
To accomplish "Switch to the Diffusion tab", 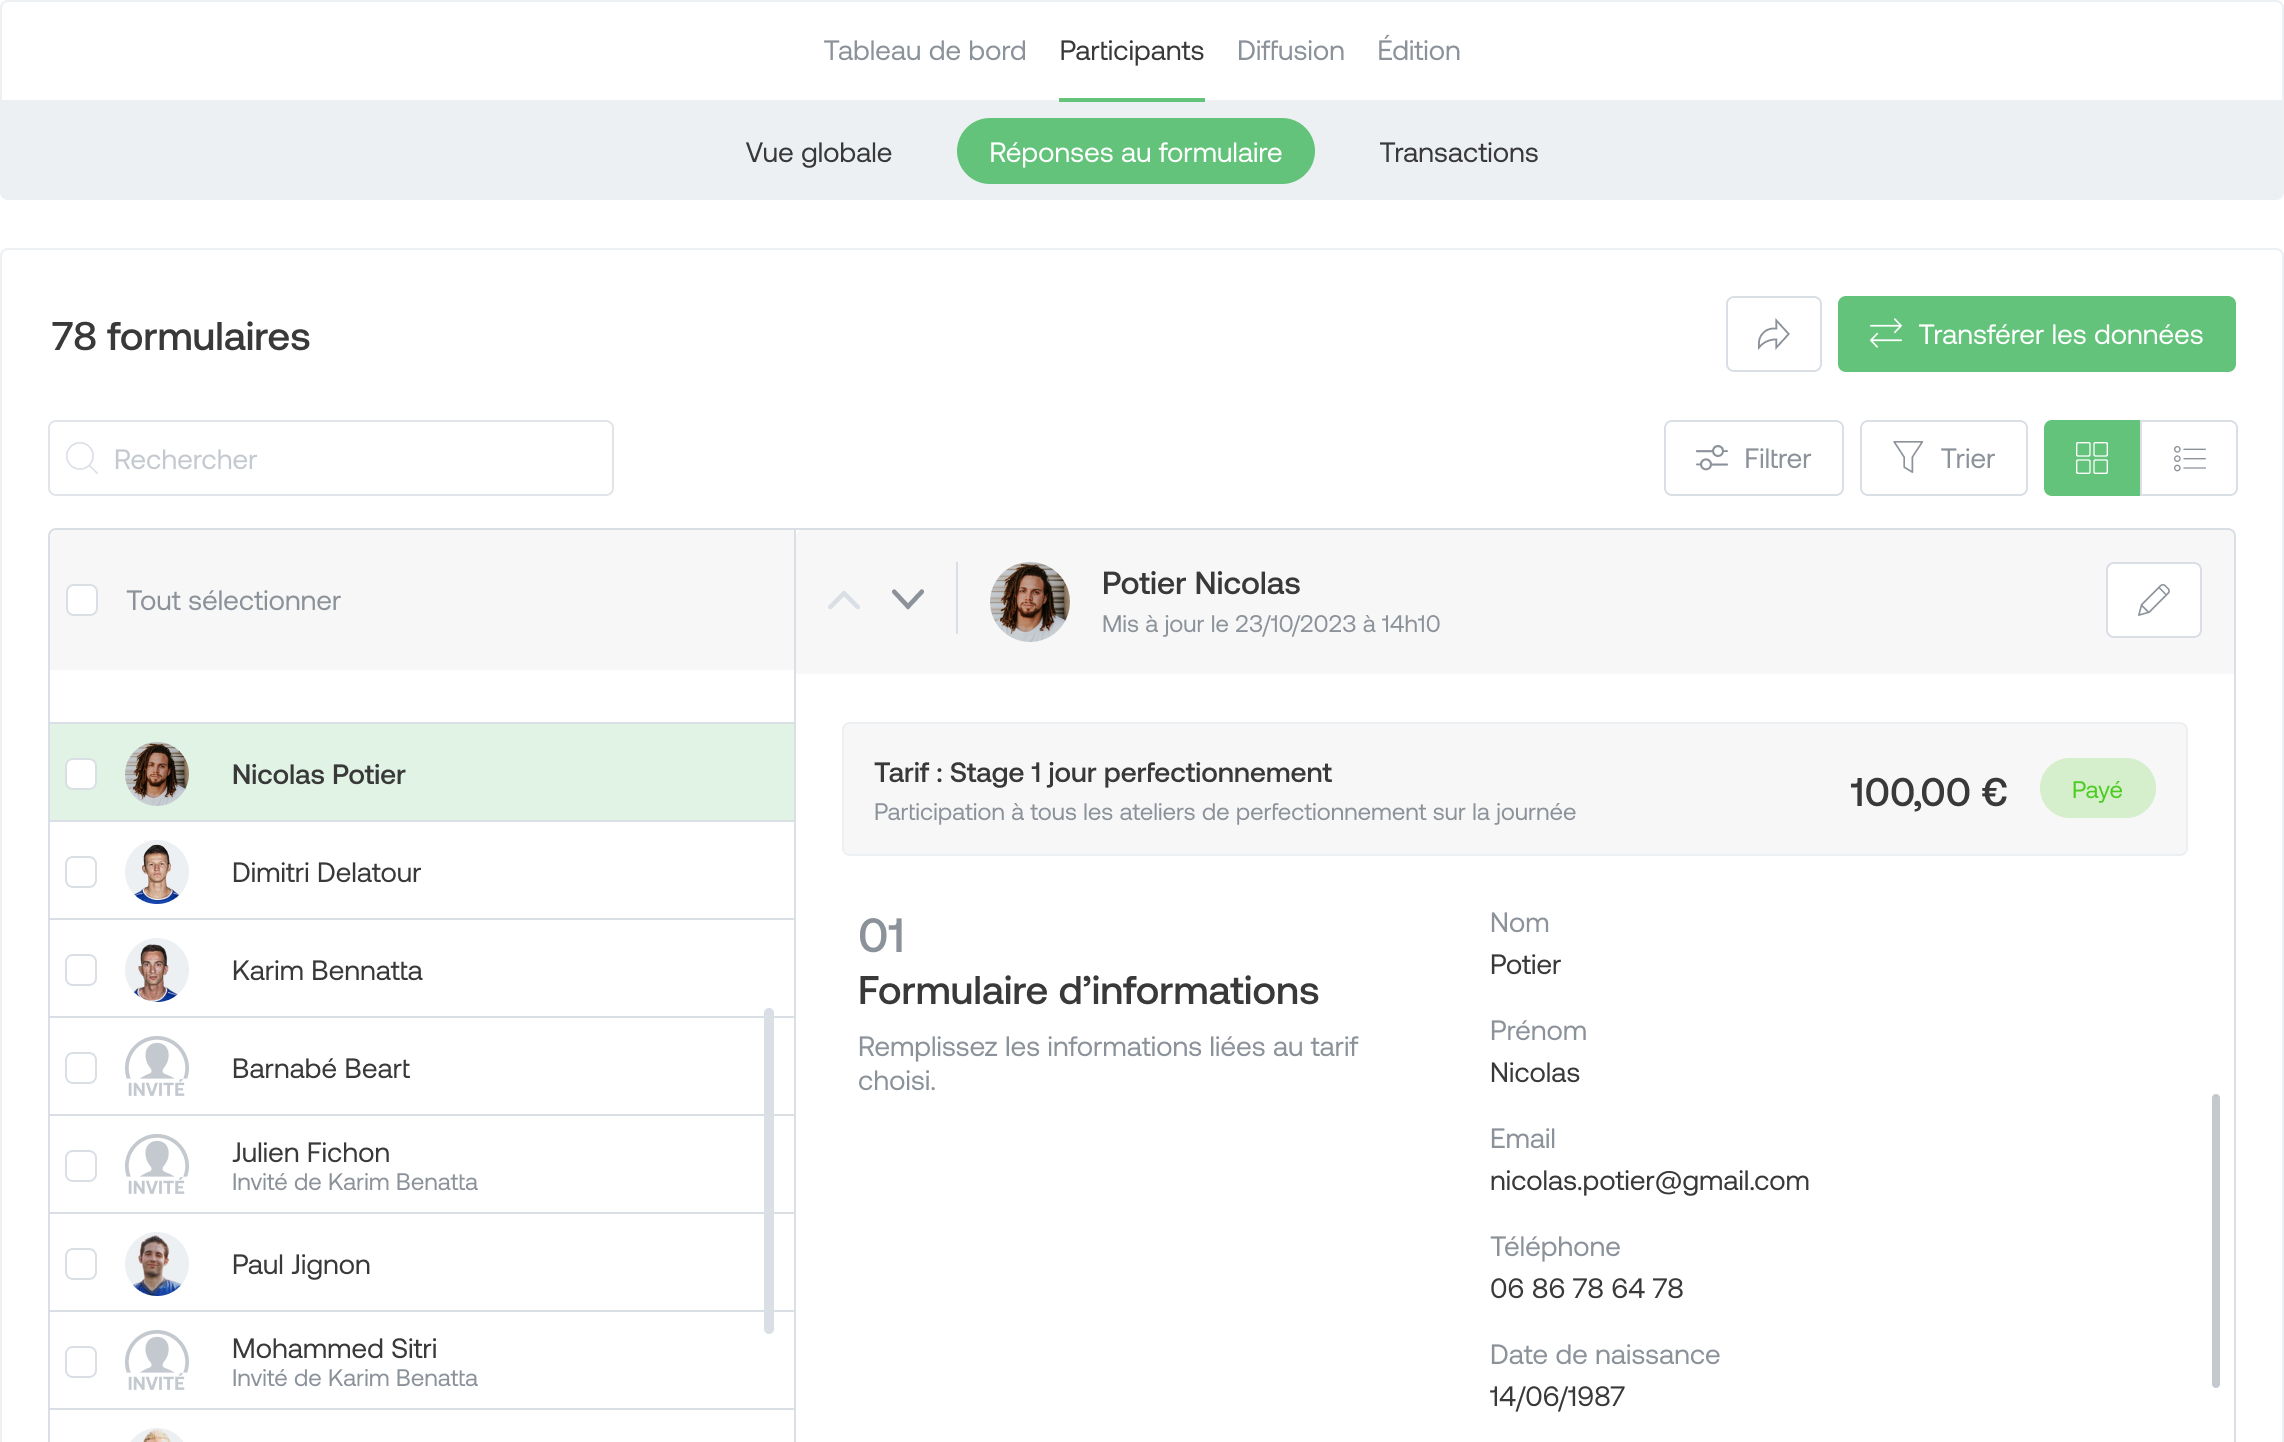I will (1290, 51).
